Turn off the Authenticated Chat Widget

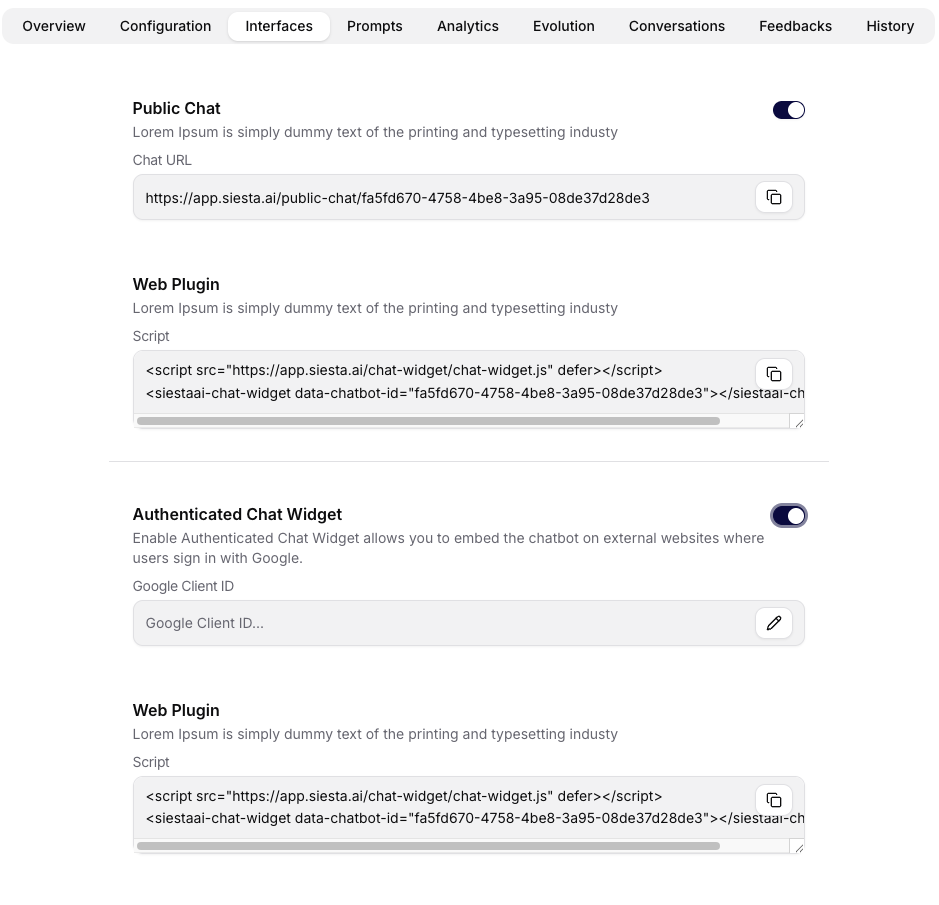coord(789,515)
